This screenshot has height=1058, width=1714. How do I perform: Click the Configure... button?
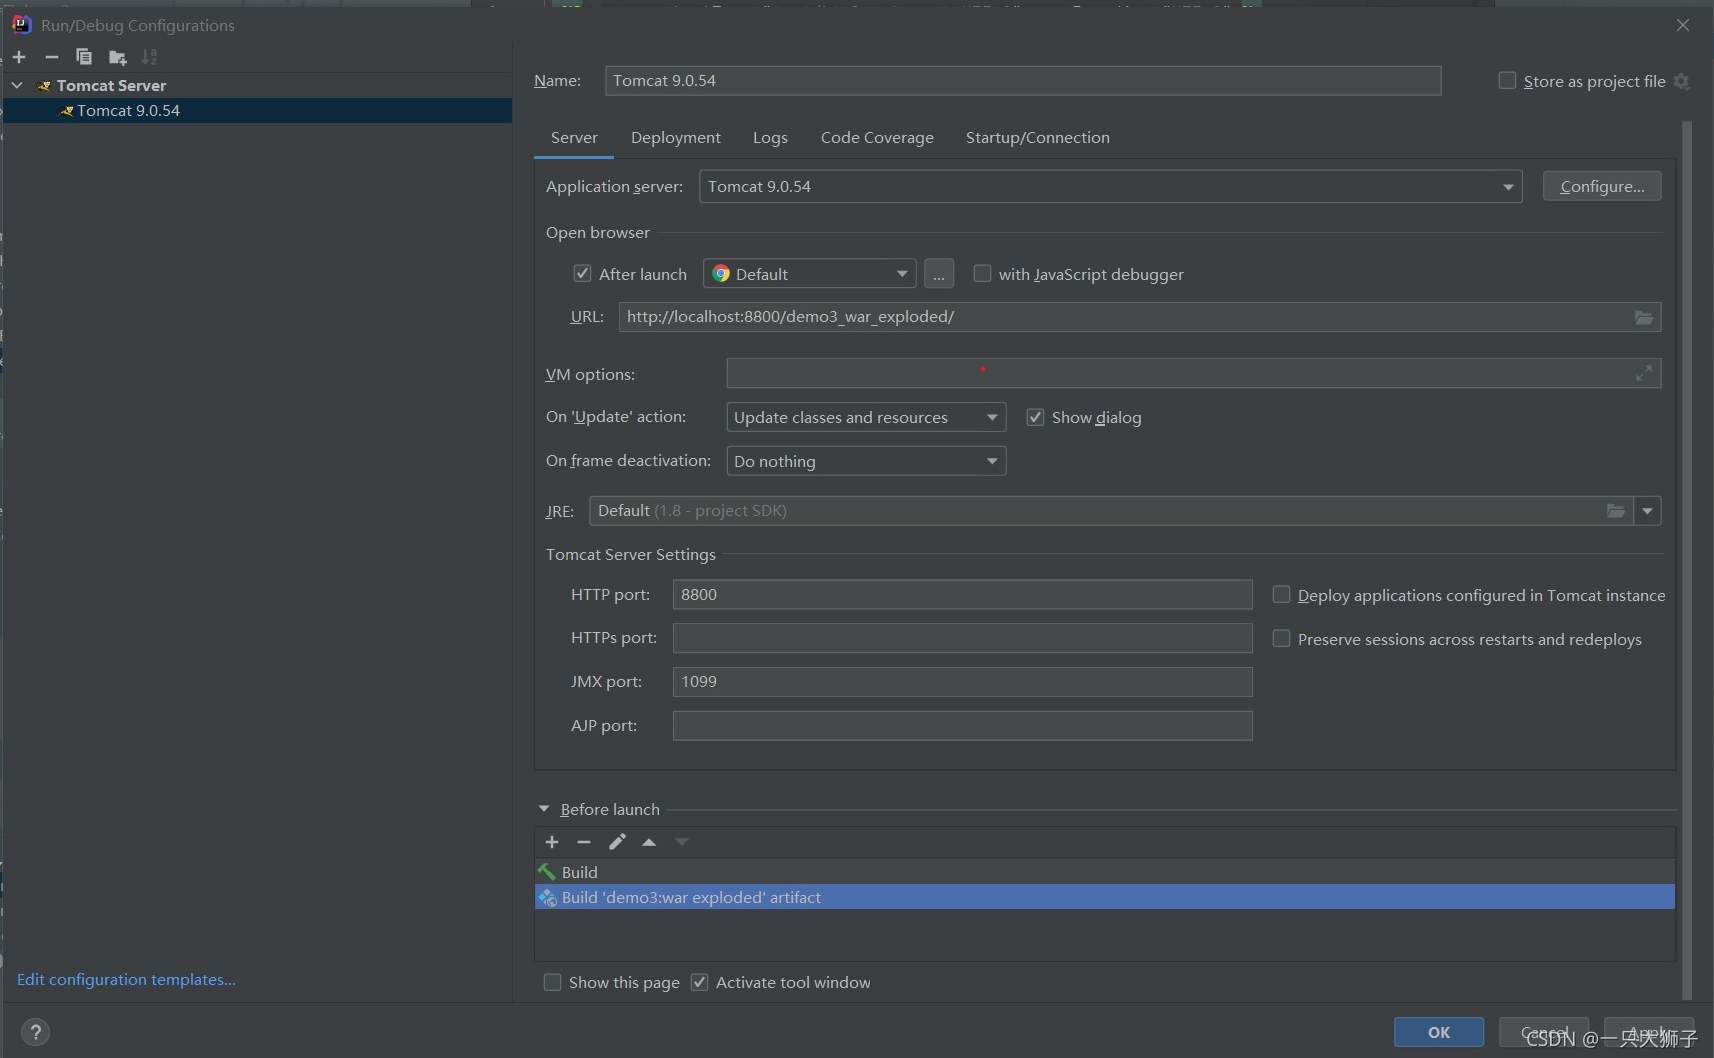click(x=1602, y=186)
